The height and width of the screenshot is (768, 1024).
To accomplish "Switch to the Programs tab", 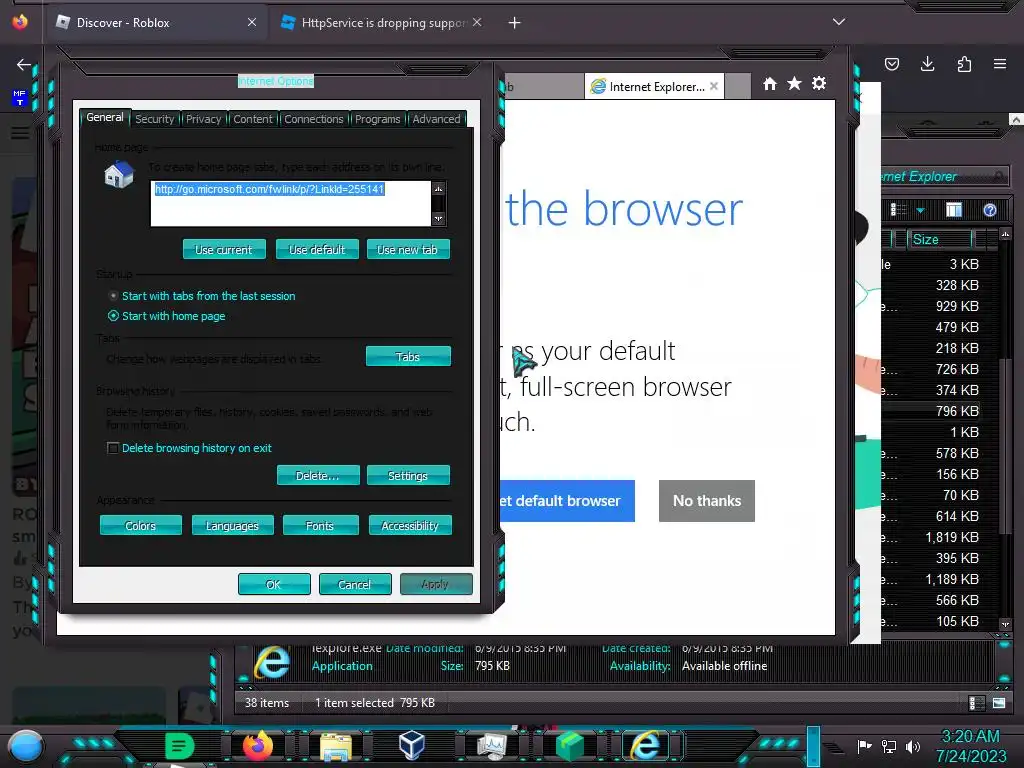I will (377, 119).
